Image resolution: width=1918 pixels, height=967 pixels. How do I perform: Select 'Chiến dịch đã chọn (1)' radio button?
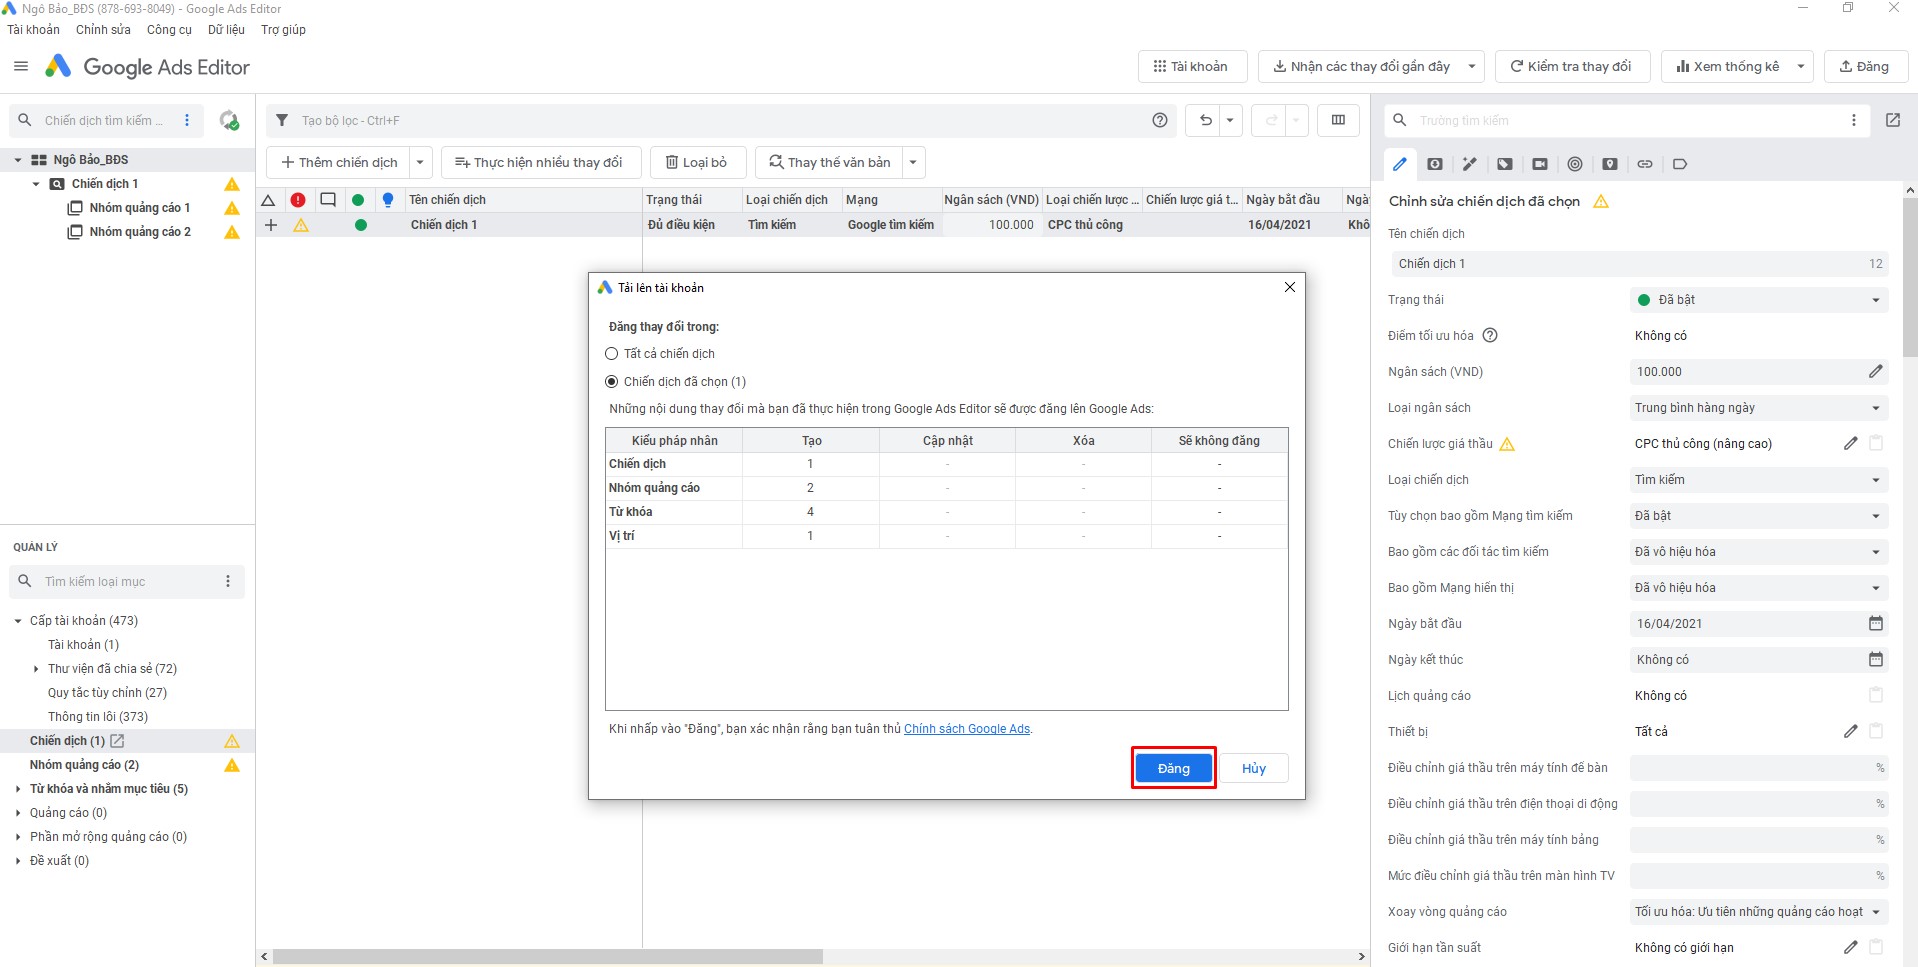[x=612, y=382]
